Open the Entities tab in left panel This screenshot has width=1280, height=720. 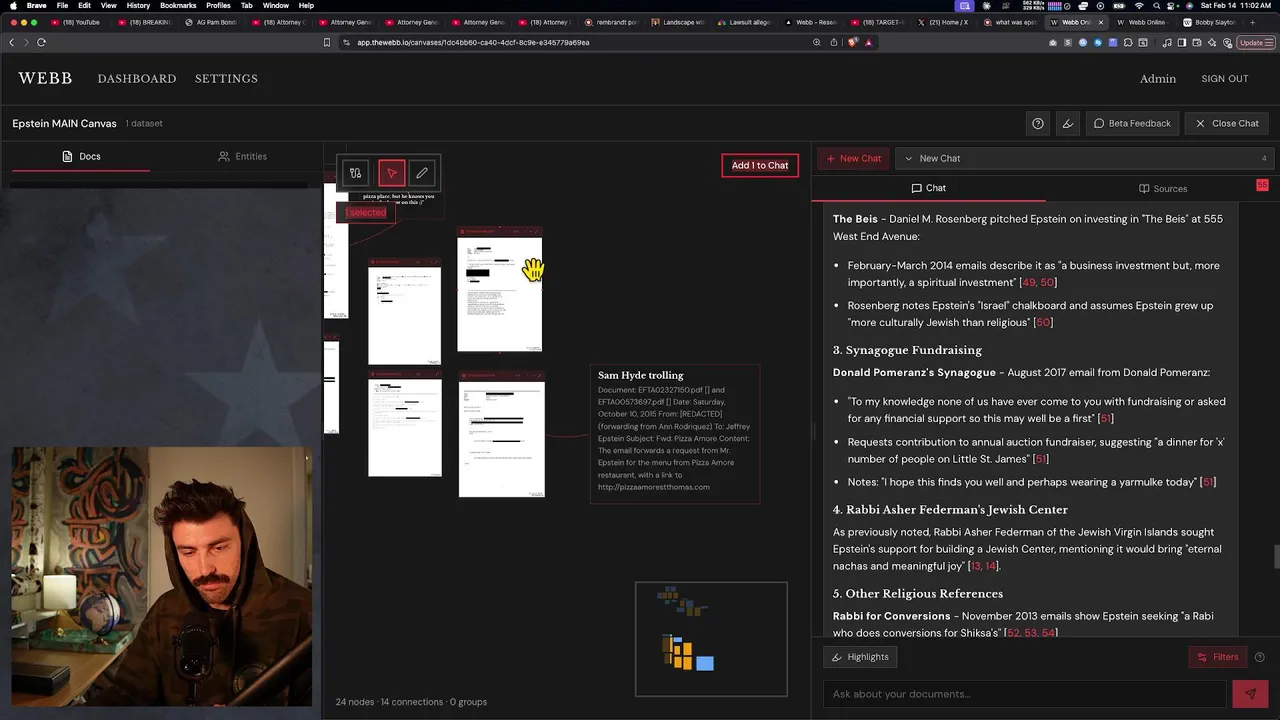tap(243, 156)
